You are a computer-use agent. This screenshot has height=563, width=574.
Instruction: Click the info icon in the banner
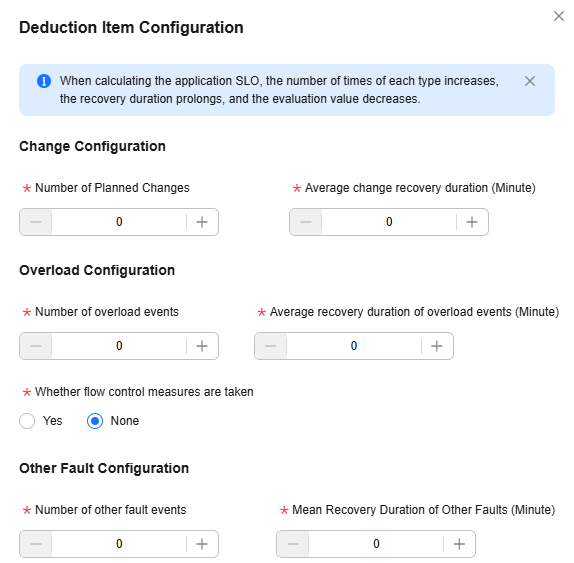(x=44, y=81)
